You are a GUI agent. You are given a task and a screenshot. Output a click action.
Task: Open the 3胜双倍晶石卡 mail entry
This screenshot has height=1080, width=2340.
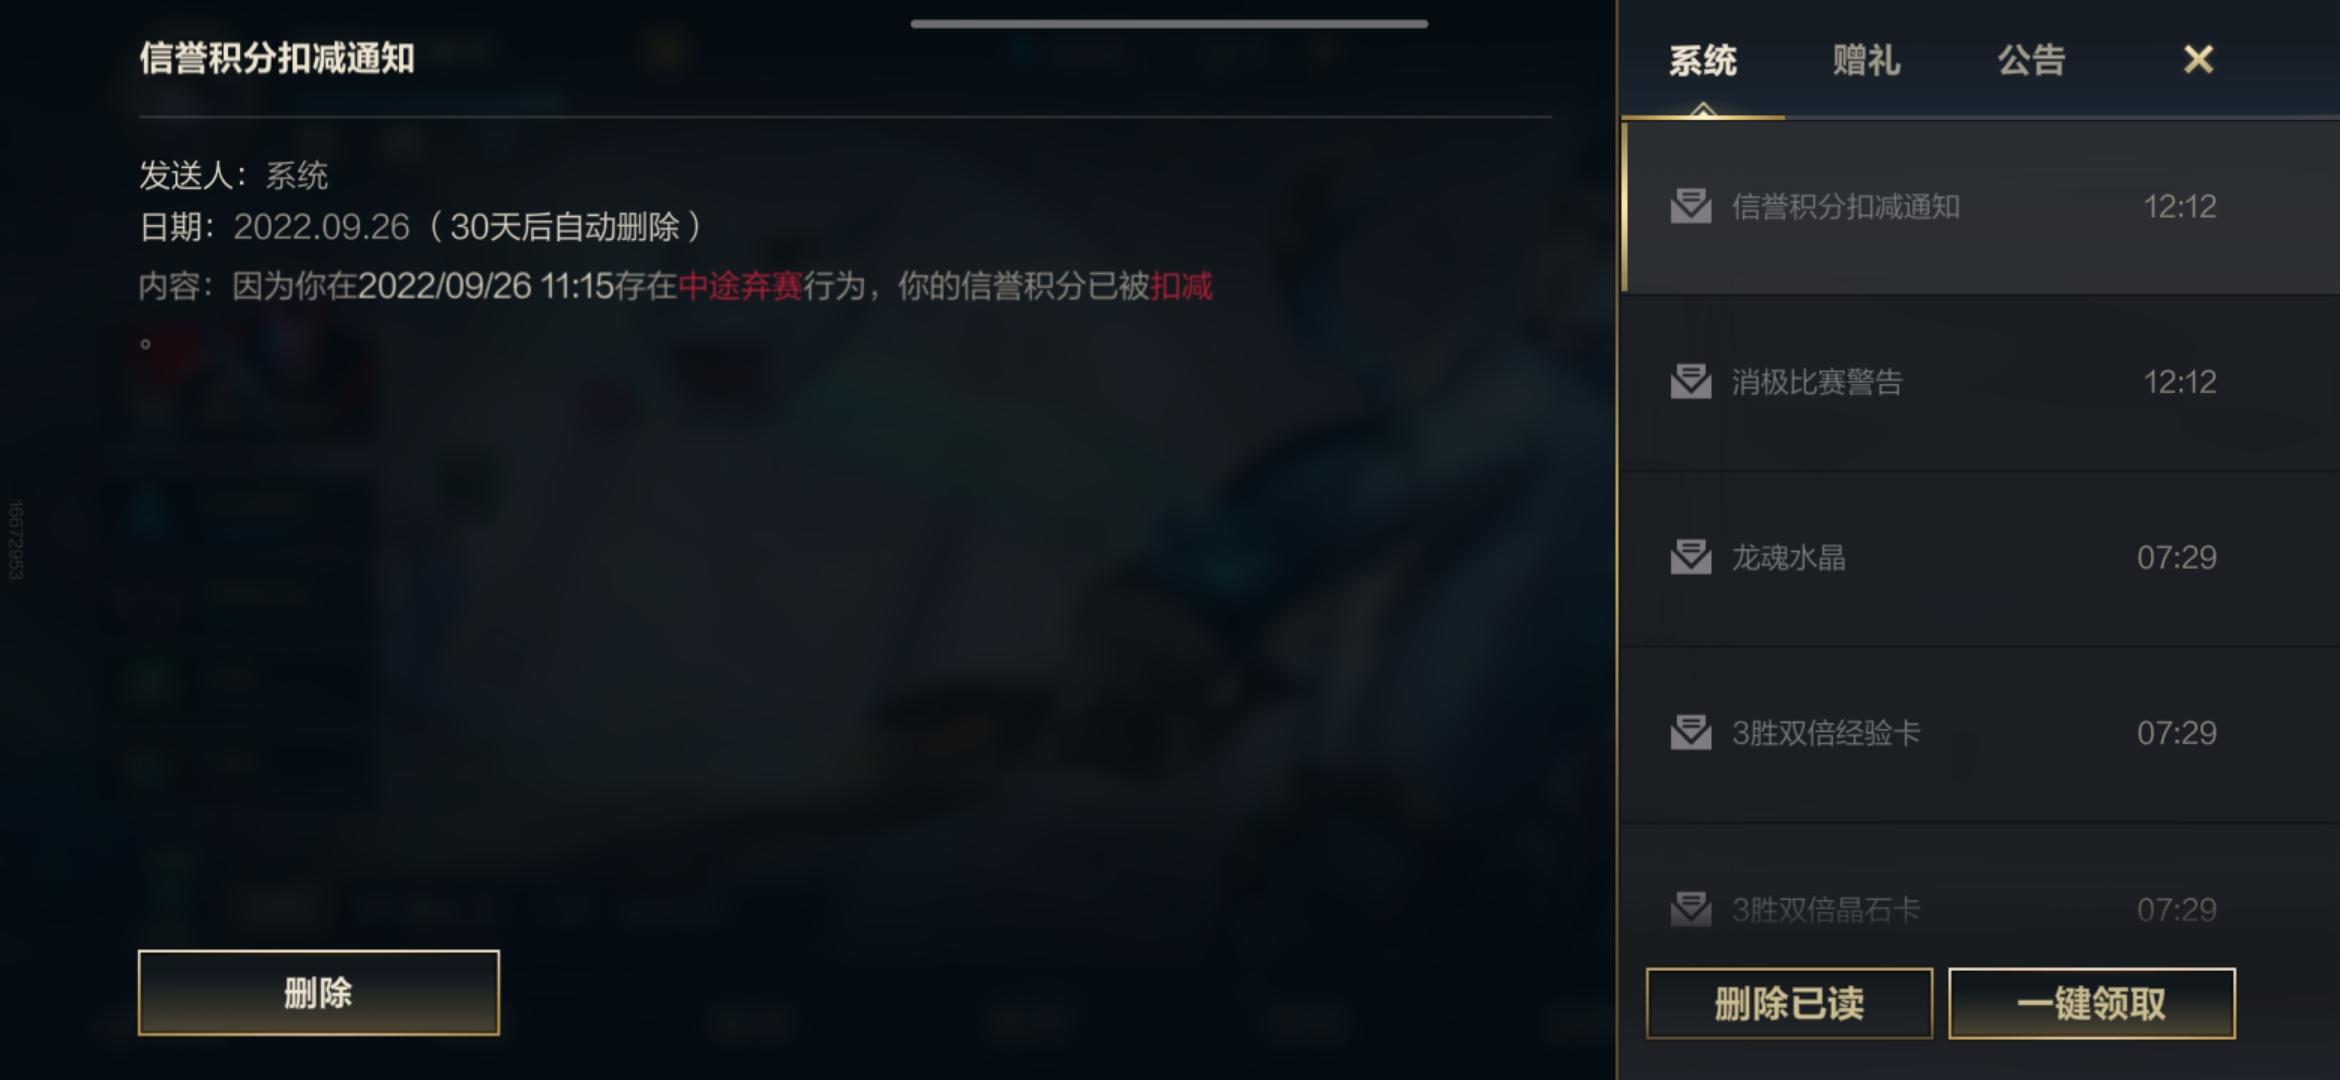(1980, 895)
